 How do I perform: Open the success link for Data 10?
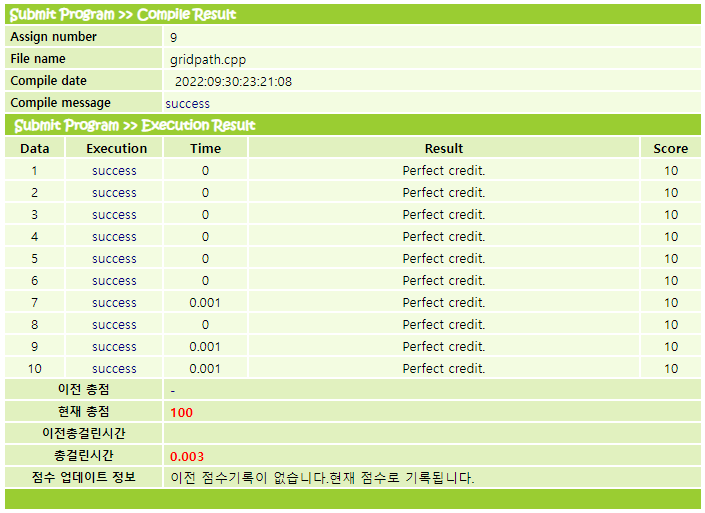pyautogui.click(x=114, y=369)
